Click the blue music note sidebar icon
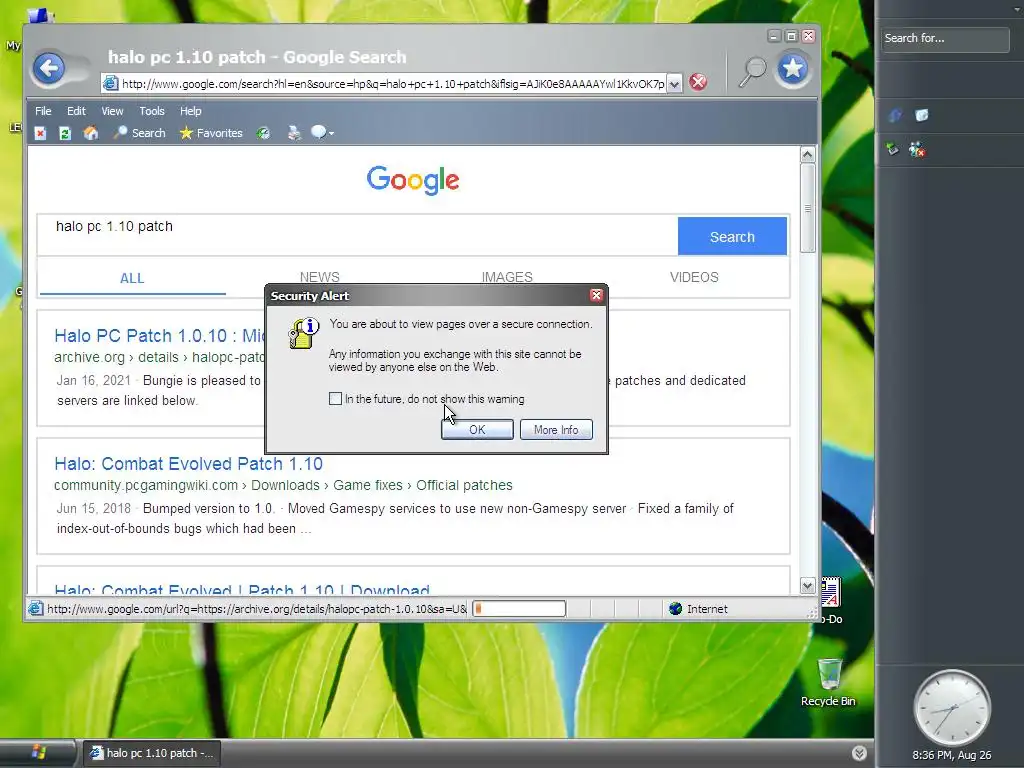Image resolution: width=1024 pixels, height=768 pixels. [x=895, y=116]
